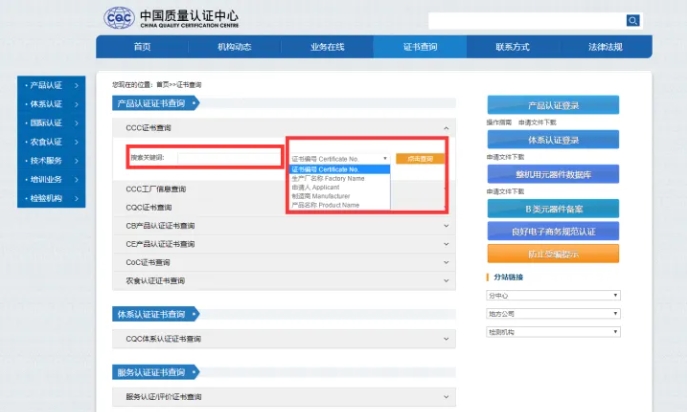This screenshot has width=687, height=412.
Task: Collapse the CCC证书查询 section chevron
Action: coord(446,128)
